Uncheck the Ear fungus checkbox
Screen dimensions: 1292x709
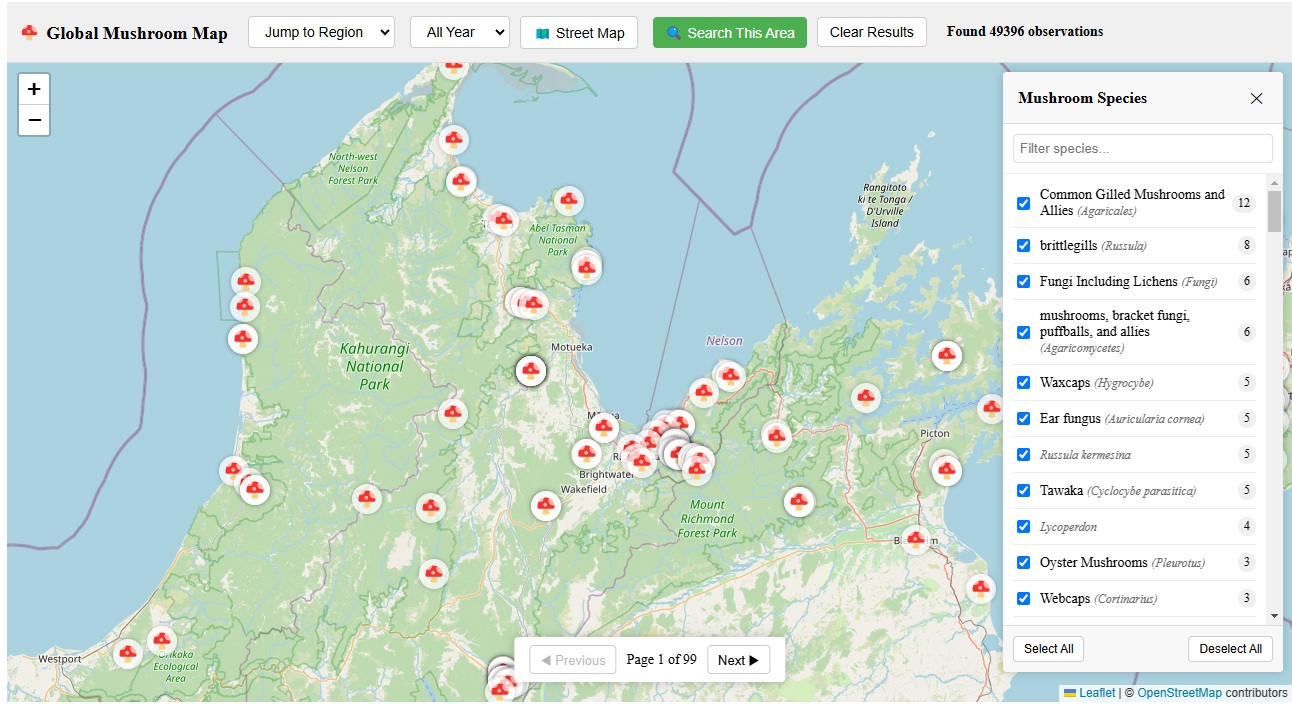[1023, 418]
